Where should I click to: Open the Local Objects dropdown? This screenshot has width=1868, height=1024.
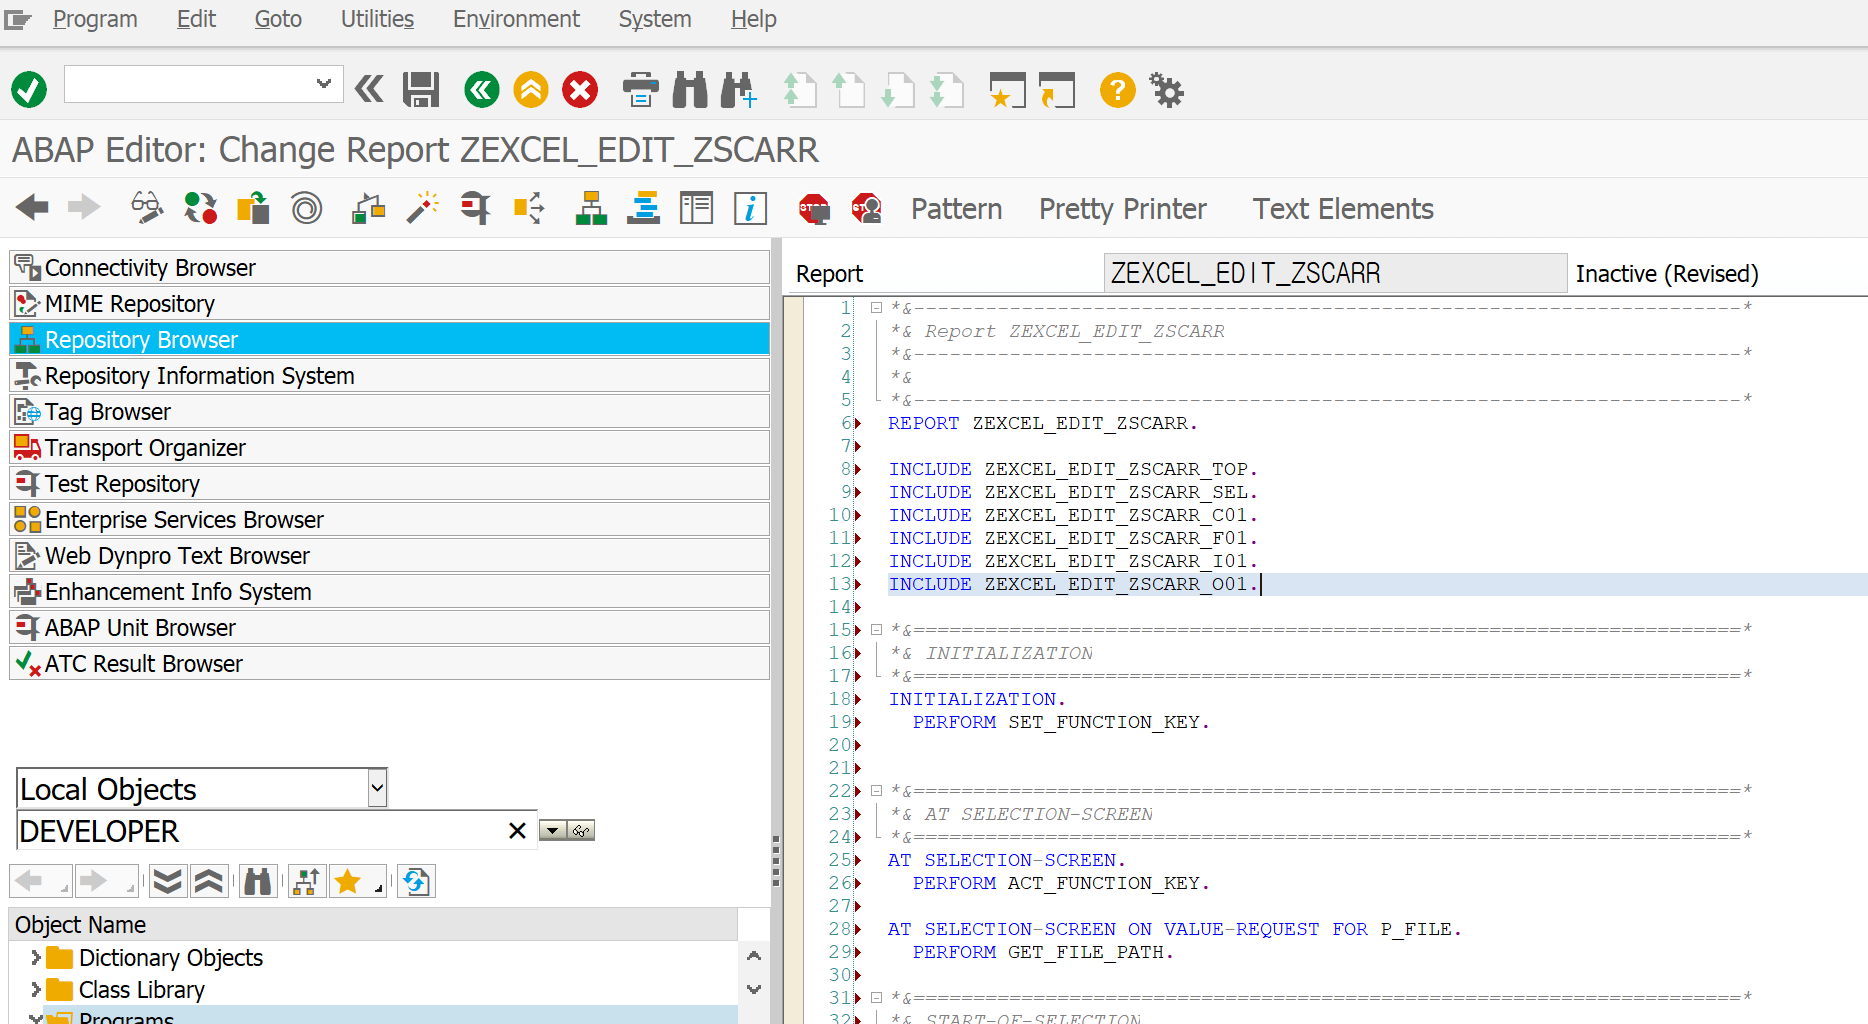[x=377, y=789]
